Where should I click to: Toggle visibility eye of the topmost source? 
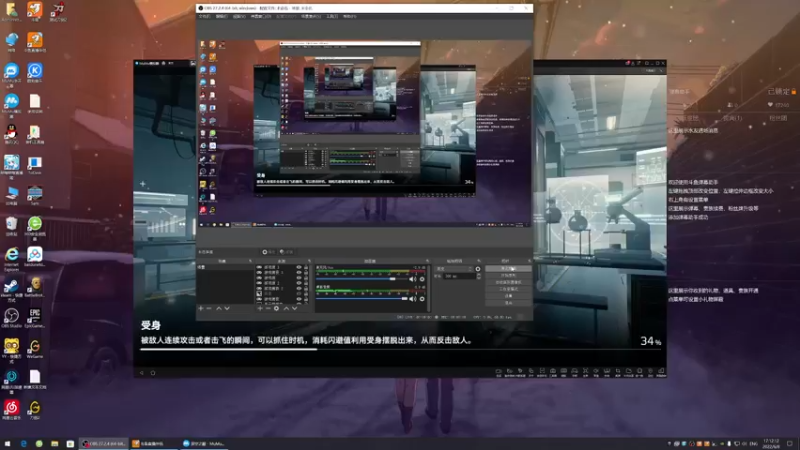click(x=299, y=267)
